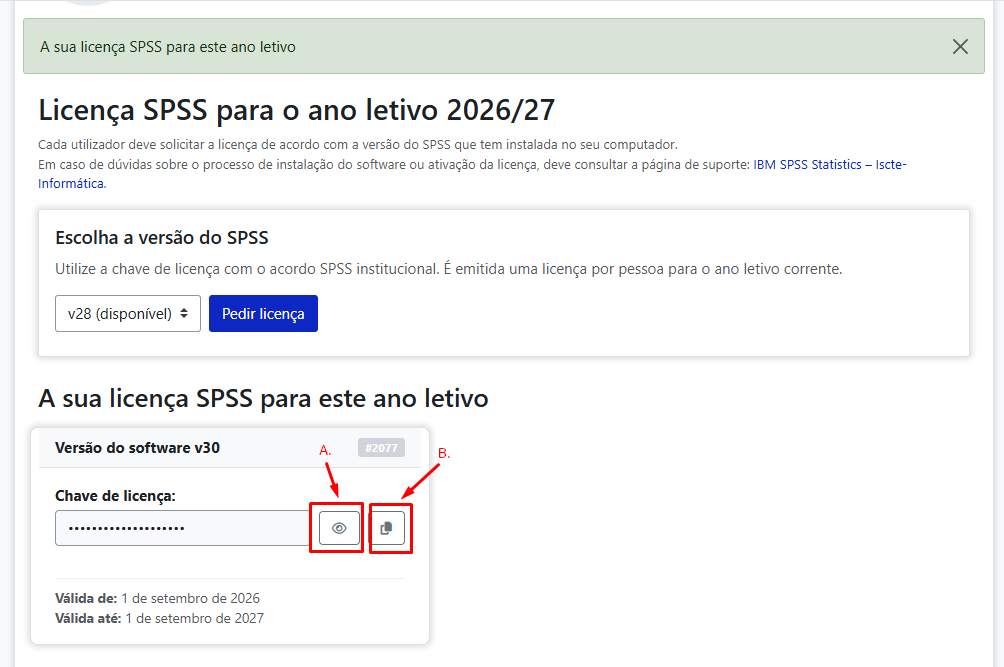The height and width of the screenshot is (667, 1004).
Task: Click the masked license key field
Action: (182, 528)
